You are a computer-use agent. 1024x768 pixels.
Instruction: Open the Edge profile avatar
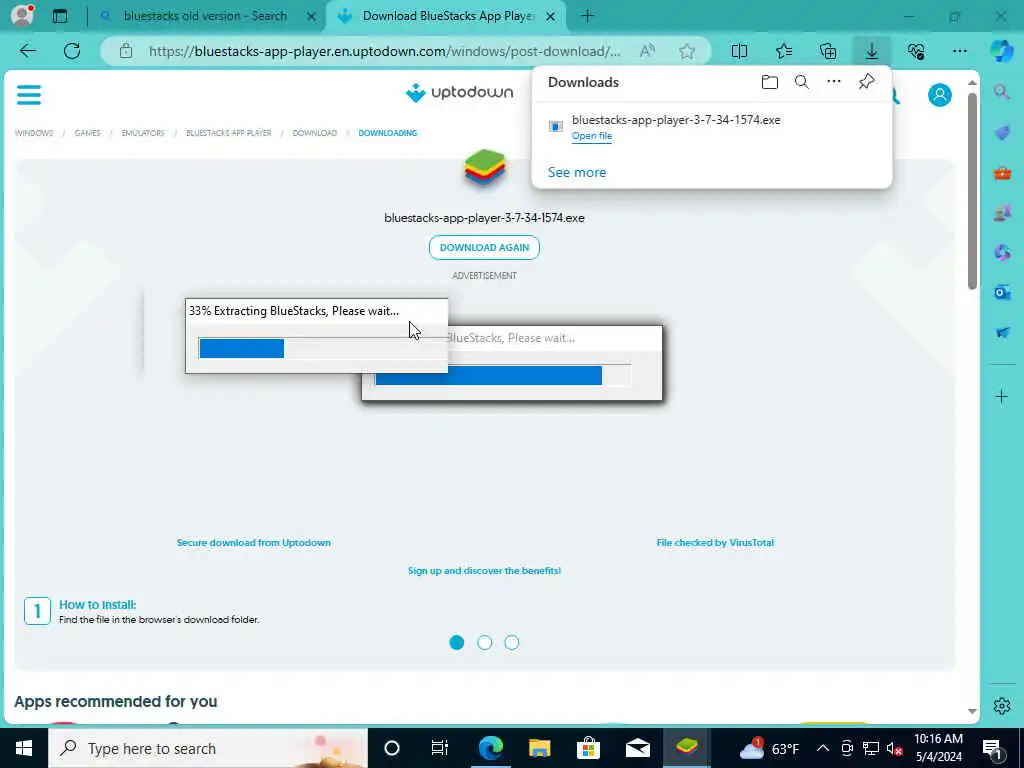[22, 15]
